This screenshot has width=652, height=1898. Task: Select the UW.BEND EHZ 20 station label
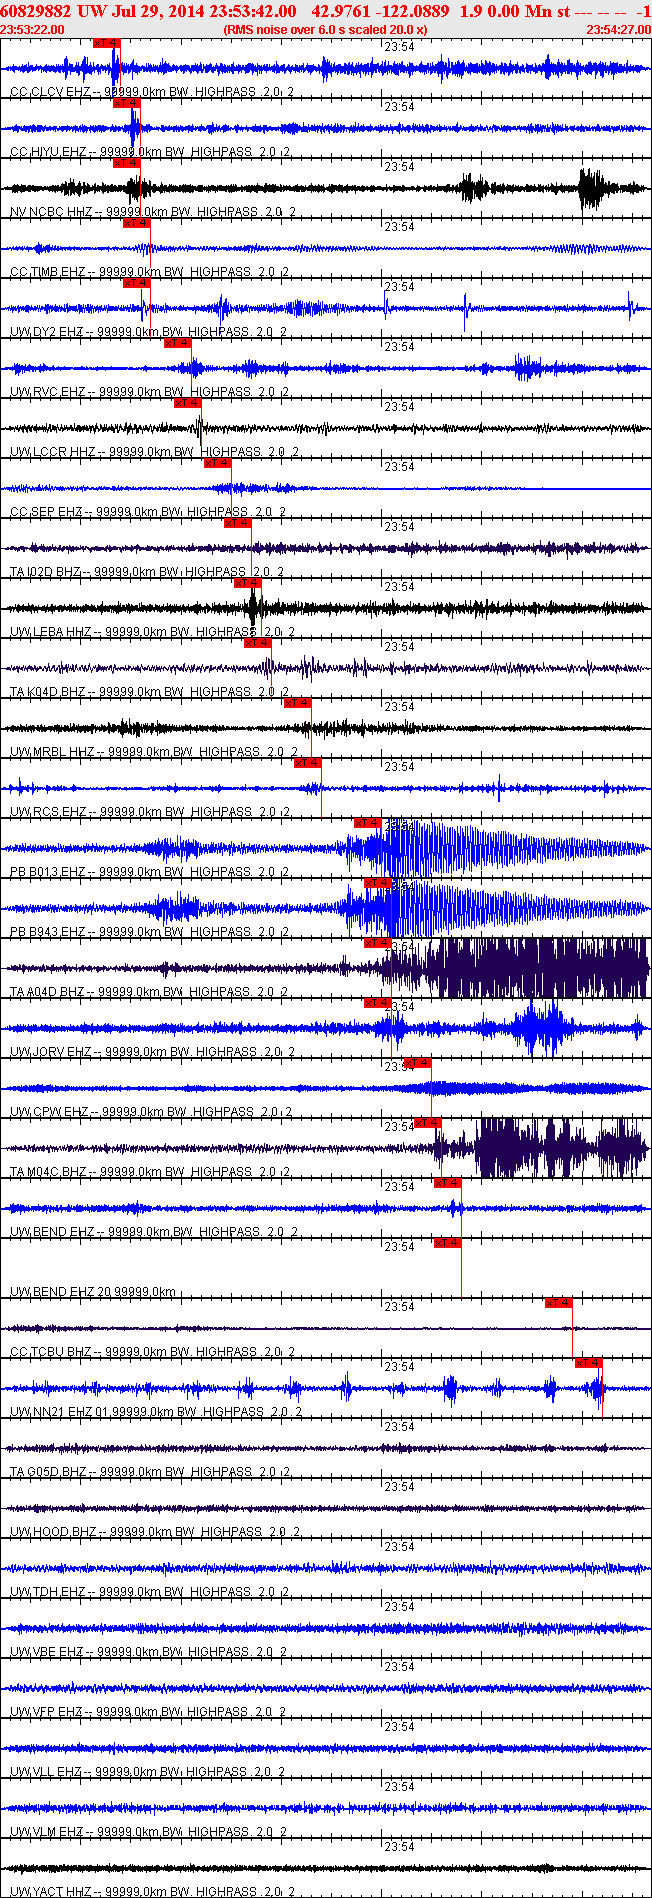point(93,1292)
